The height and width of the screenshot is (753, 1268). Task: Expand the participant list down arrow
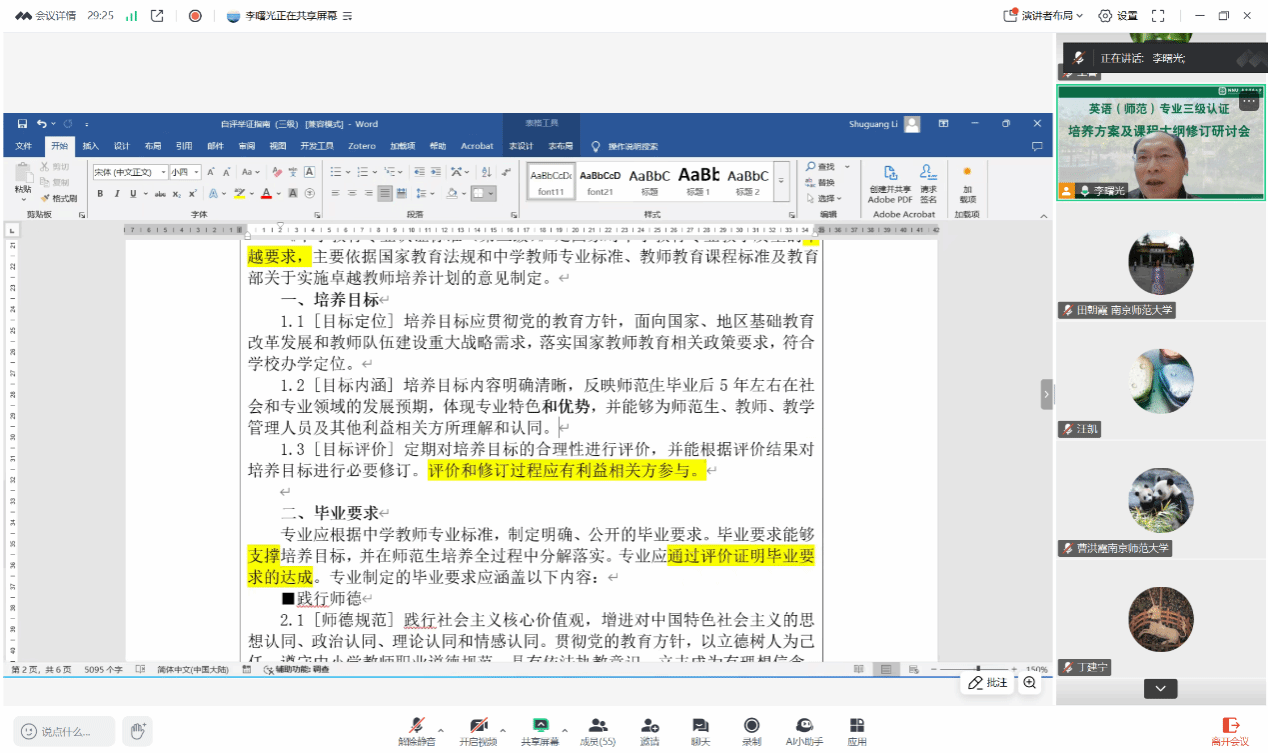click(x=1160, y=688)
